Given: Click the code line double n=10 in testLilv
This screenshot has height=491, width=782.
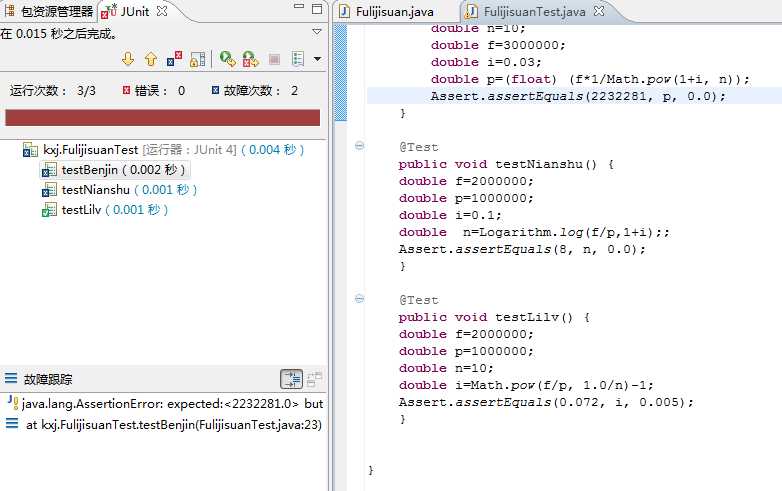Looking at the screenshot, I should 446,368.
